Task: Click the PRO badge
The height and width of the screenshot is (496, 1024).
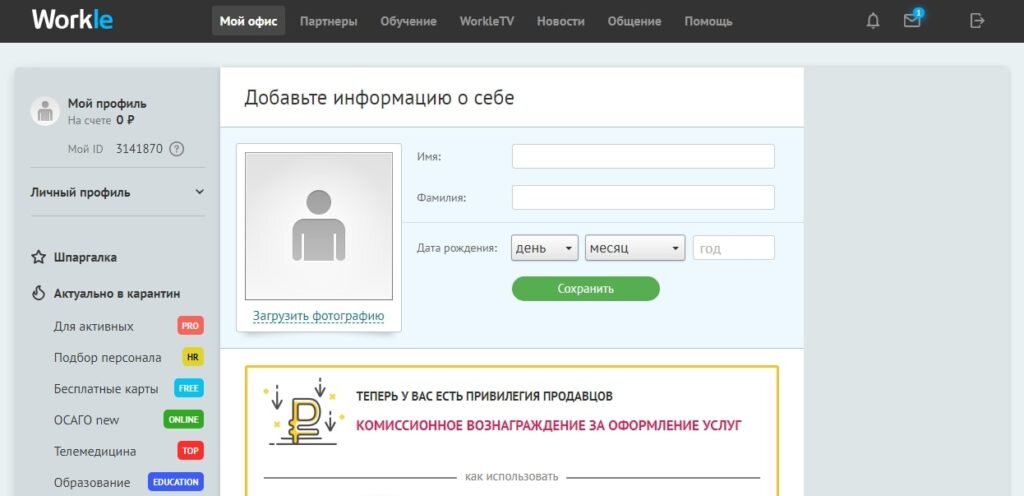Action: (x=190, y=326)
